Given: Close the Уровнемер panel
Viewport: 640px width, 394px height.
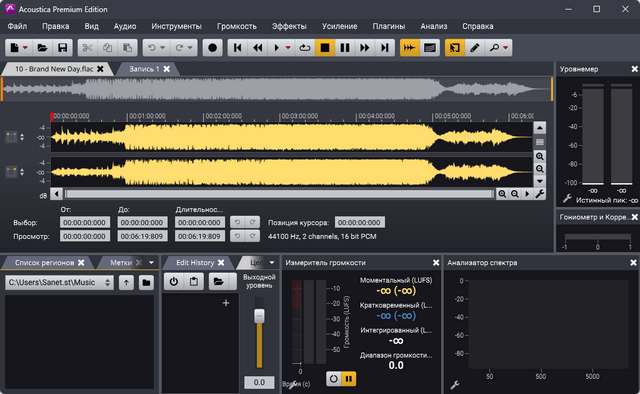Looking at the screenshot, I should pos(634,69).
